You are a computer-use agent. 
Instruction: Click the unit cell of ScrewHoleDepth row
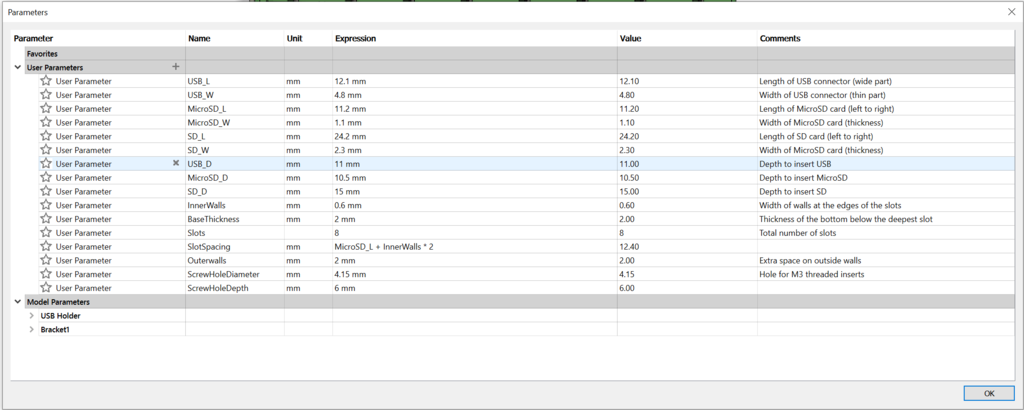308,287
